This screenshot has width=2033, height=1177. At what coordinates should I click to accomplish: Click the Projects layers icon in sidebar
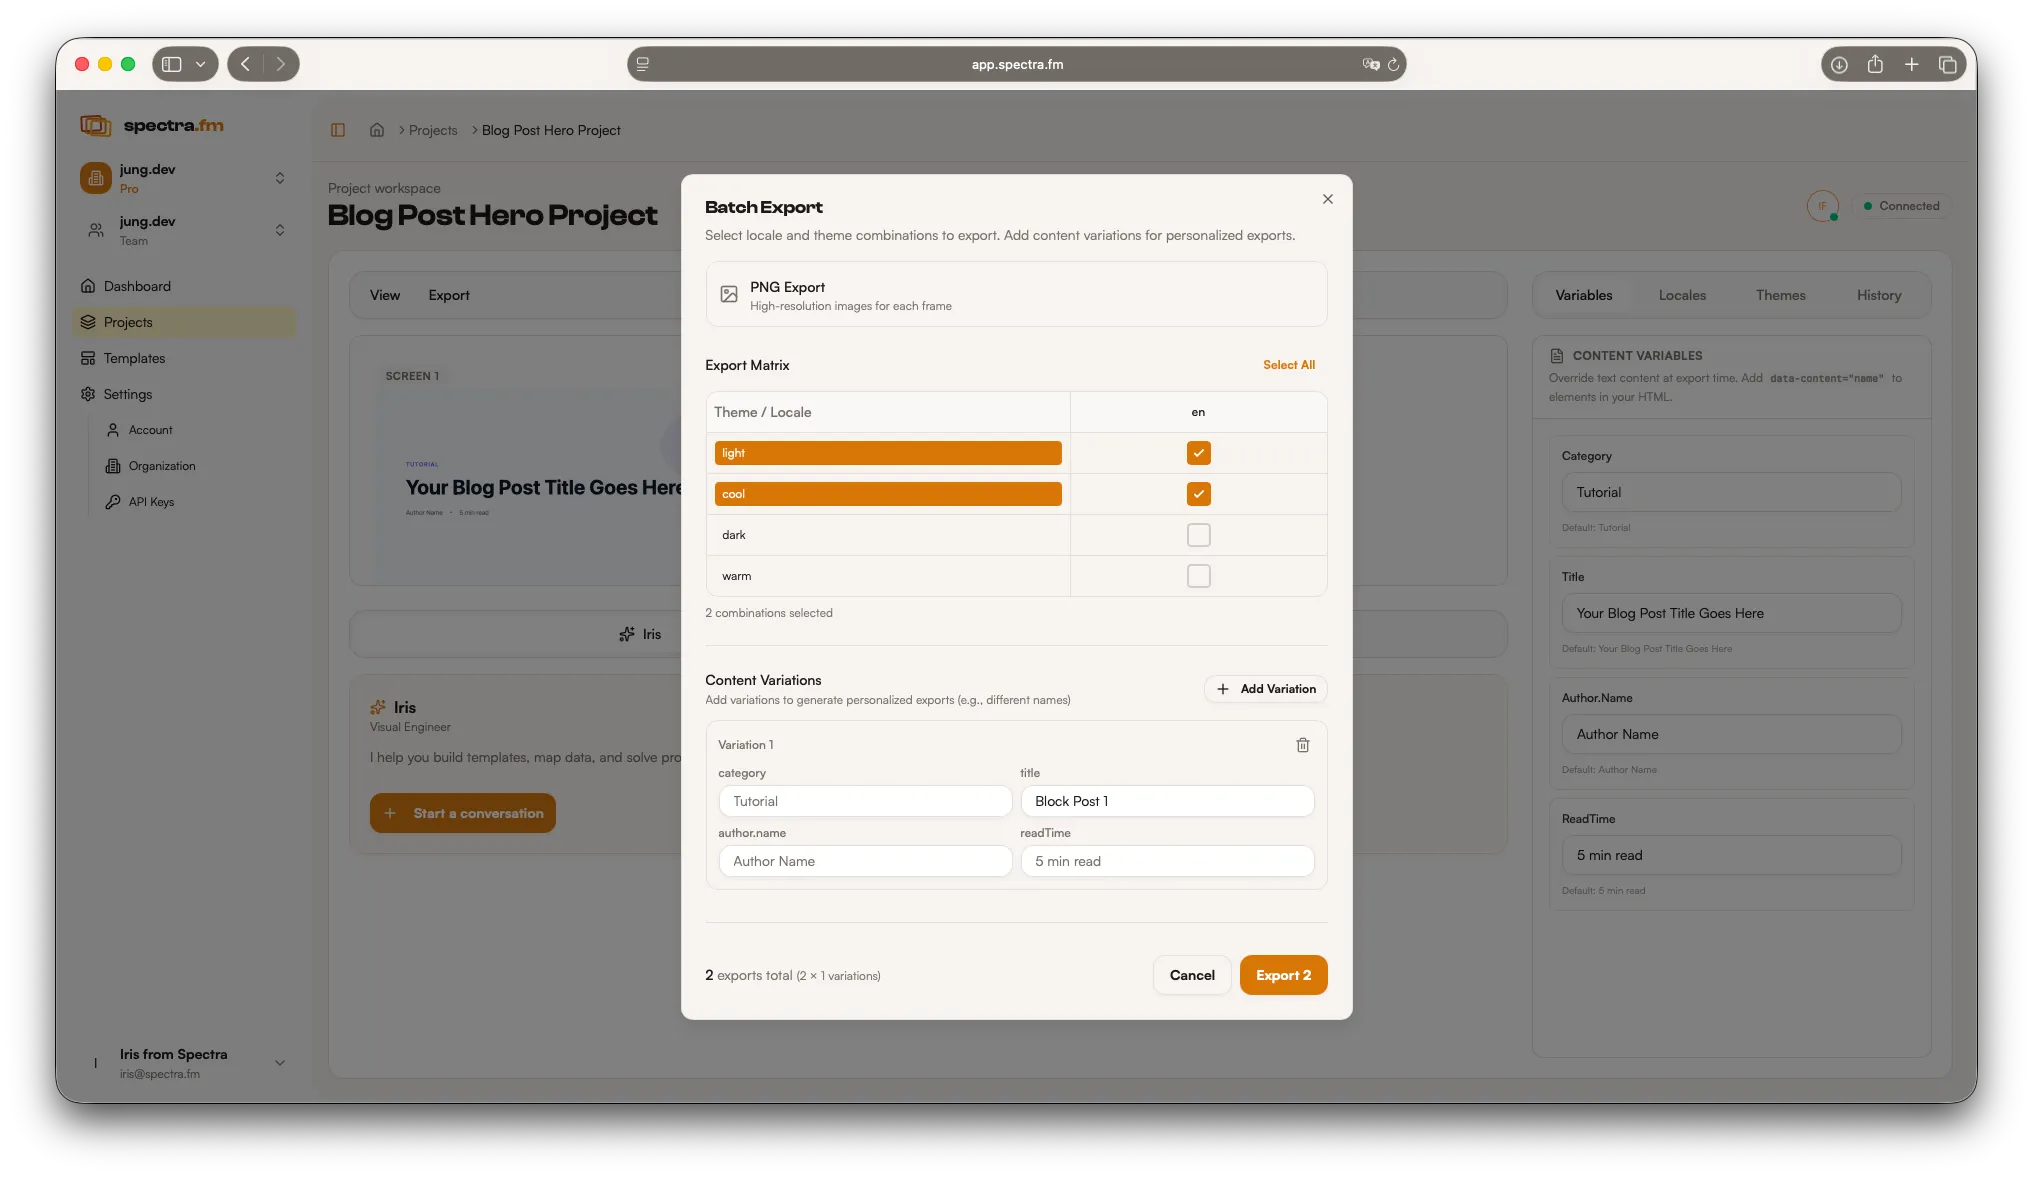(x=89, y=322)
